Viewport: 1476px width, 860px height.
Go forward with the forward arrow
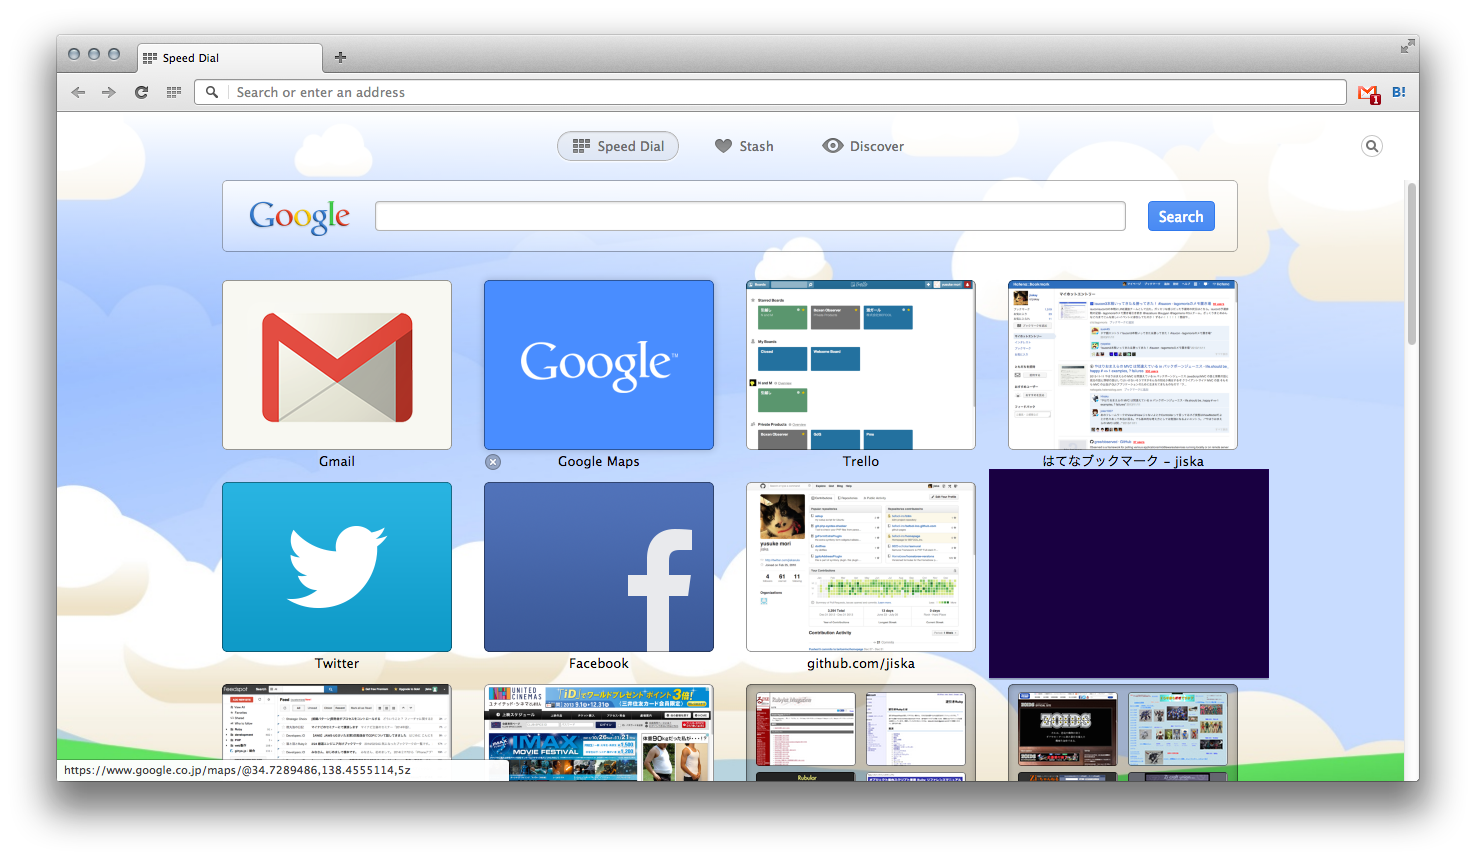tap(109, 92)
